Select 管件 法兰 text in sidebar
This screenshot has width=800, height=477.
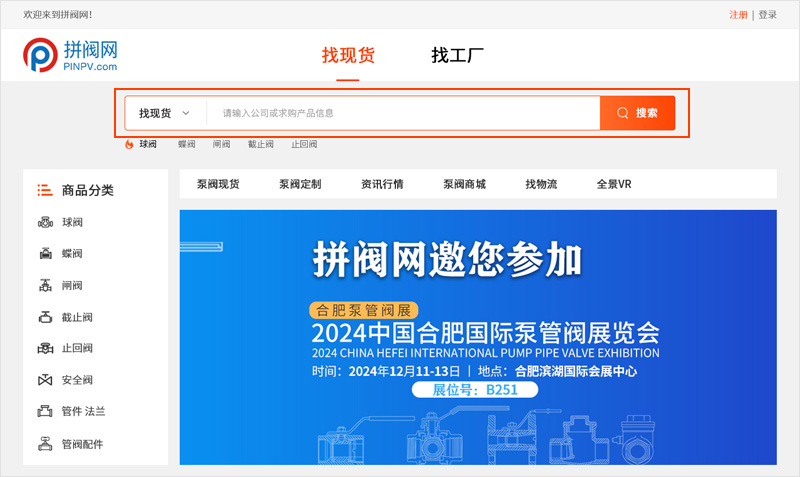coord(83,411)
